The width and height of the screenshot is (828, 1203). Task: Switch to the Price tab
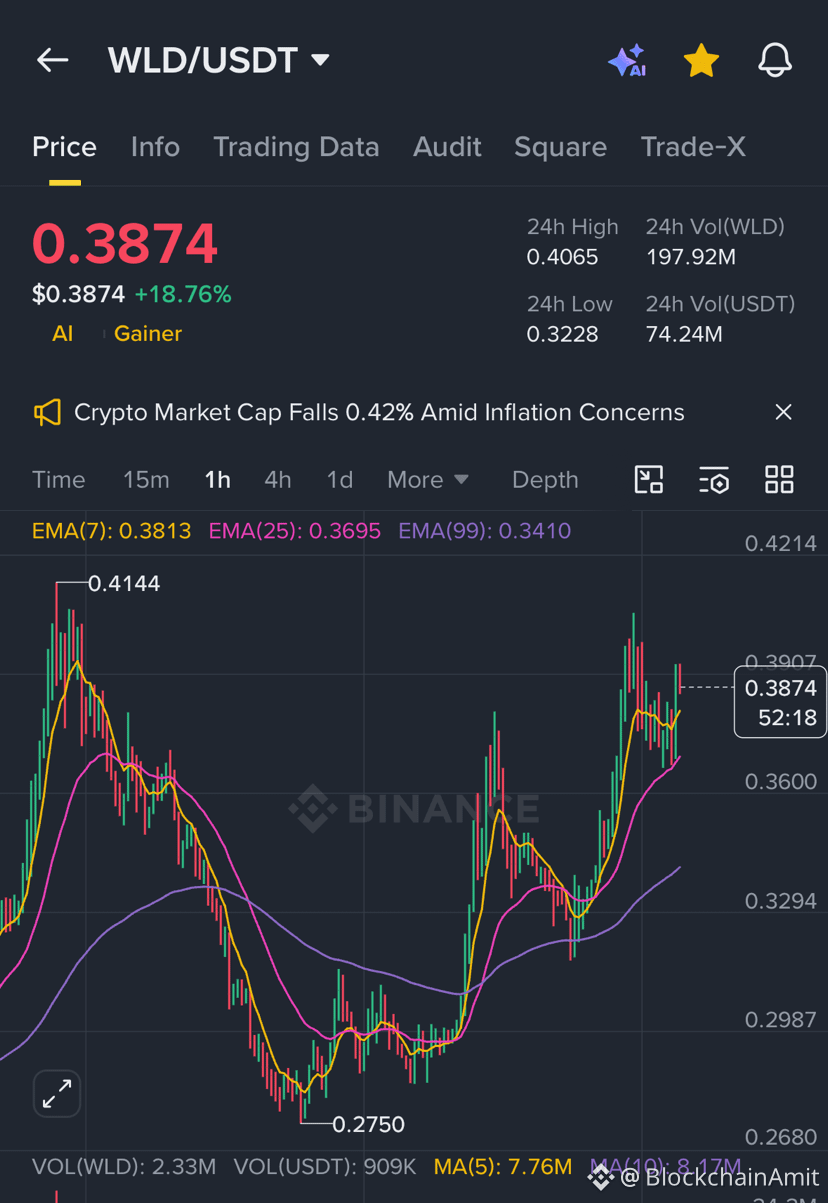tap(65, 147)
